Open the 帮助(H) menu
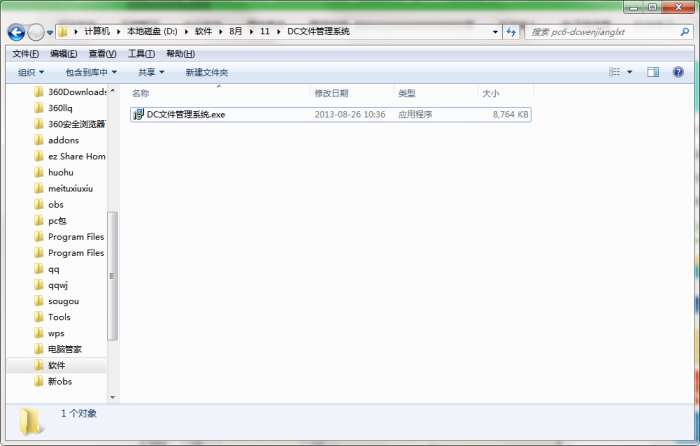The image size is (700, 446). click(180, 54)
